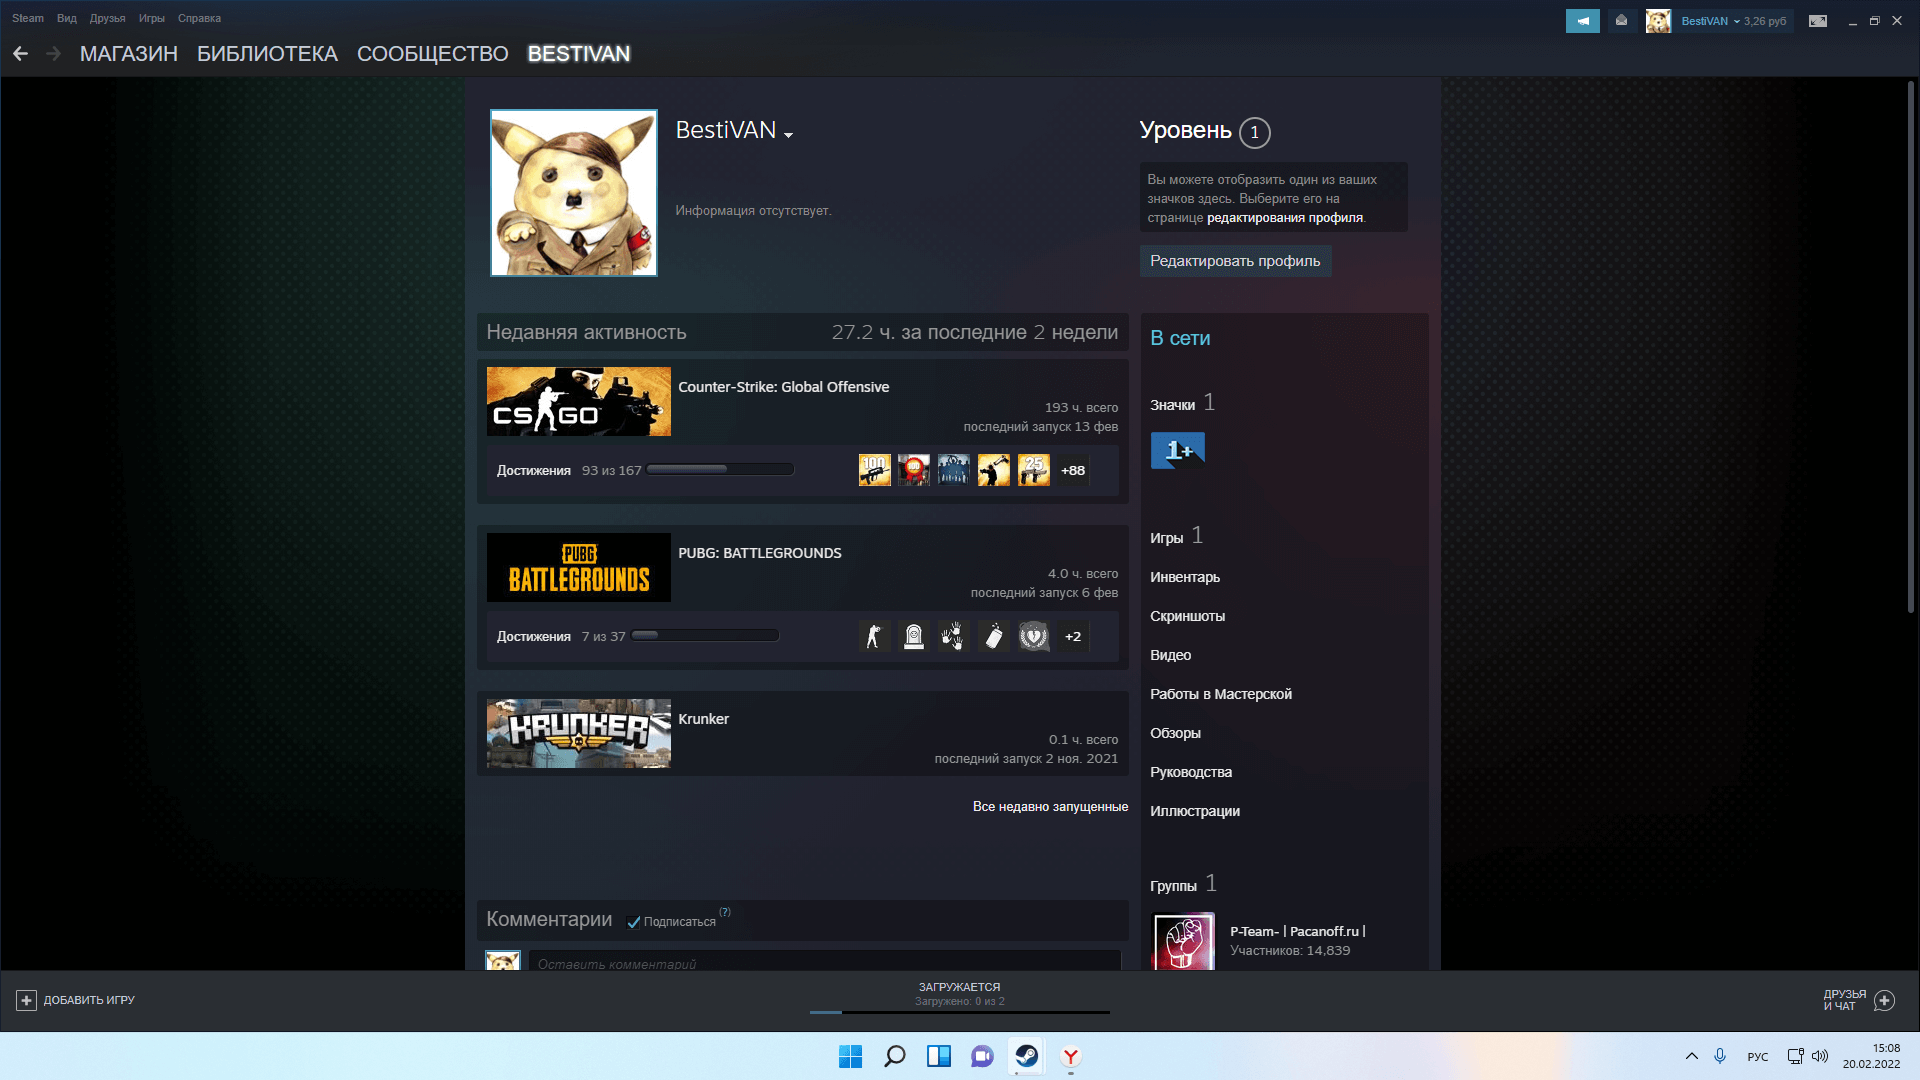1920x1080 pixels.
Task: Open Видео link
Action: click(x=1170, y=655)
